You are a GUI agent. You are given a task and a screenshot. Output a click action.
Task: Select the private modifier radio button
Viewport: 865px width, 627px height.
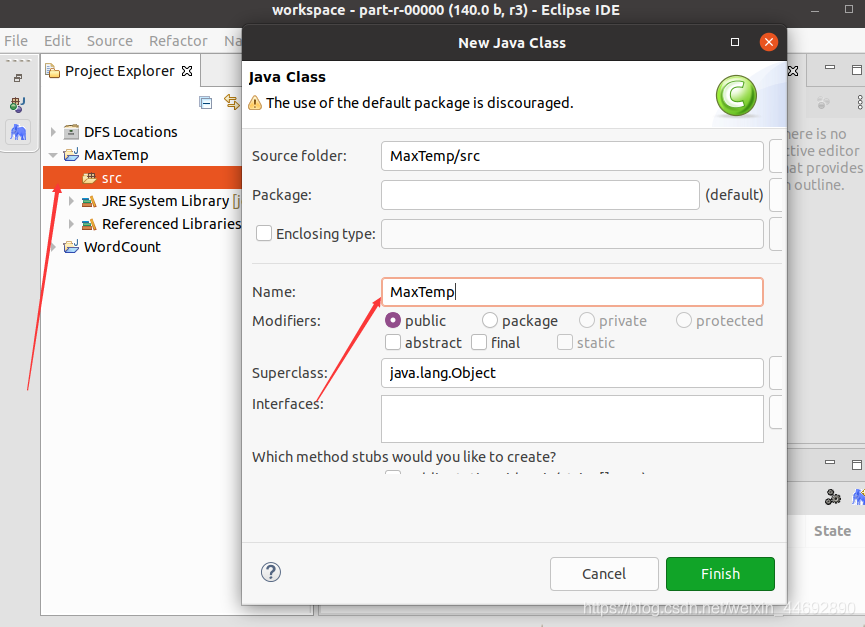pyautogui.click(x=587, y=320)
